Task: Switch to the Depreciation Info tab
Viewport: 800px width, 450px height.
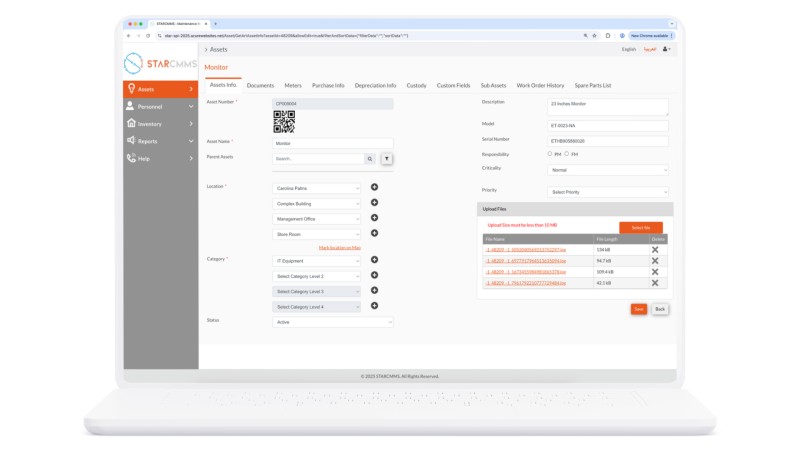Action: click(x=375, y=86)
